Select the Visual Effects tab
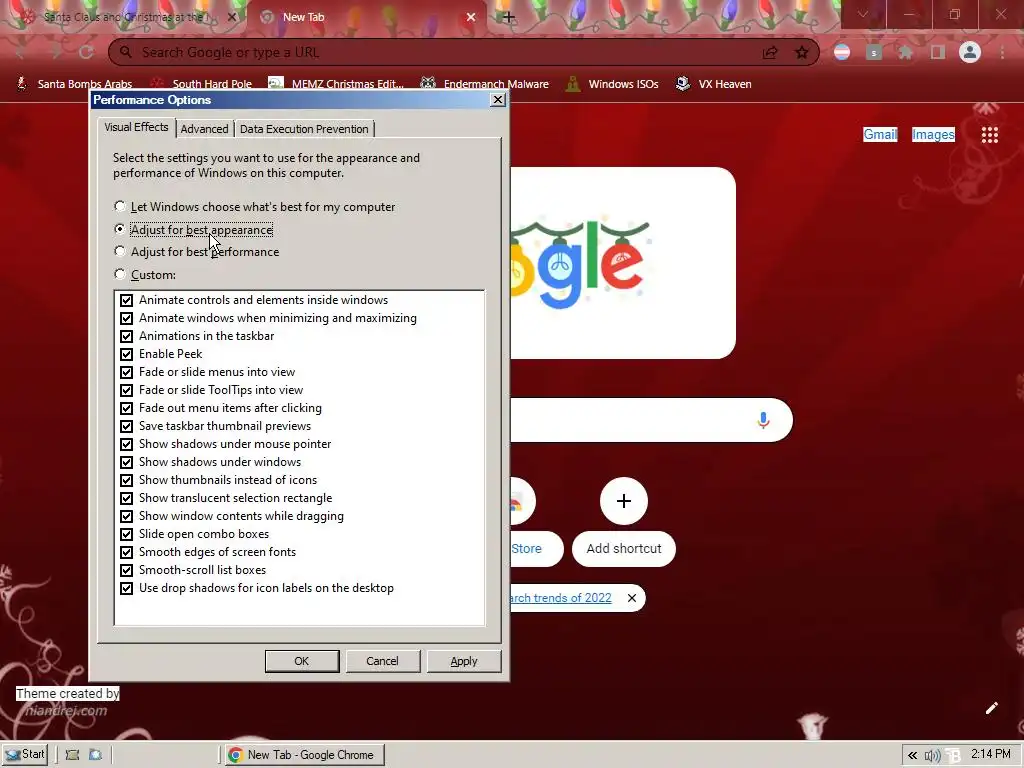Image resolution: width=1024 pixels, height=768 pixels. point(136,127)
